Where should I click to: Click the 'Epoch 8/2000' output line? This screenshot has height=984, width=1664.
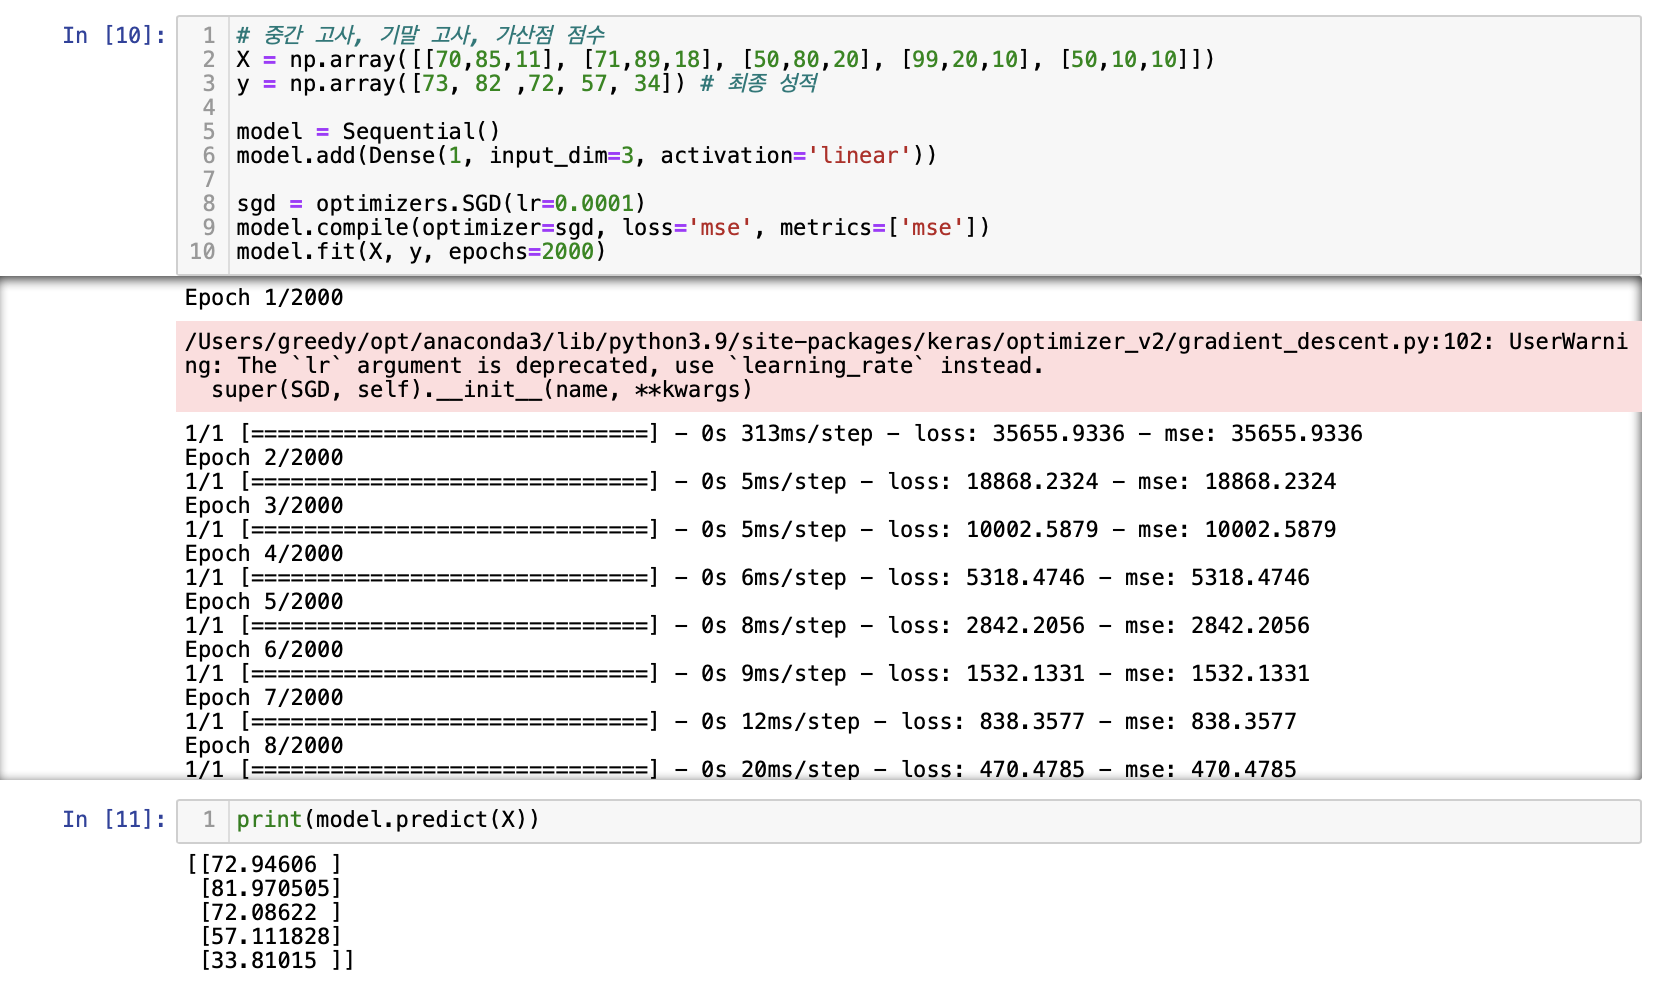coord(264,746)
